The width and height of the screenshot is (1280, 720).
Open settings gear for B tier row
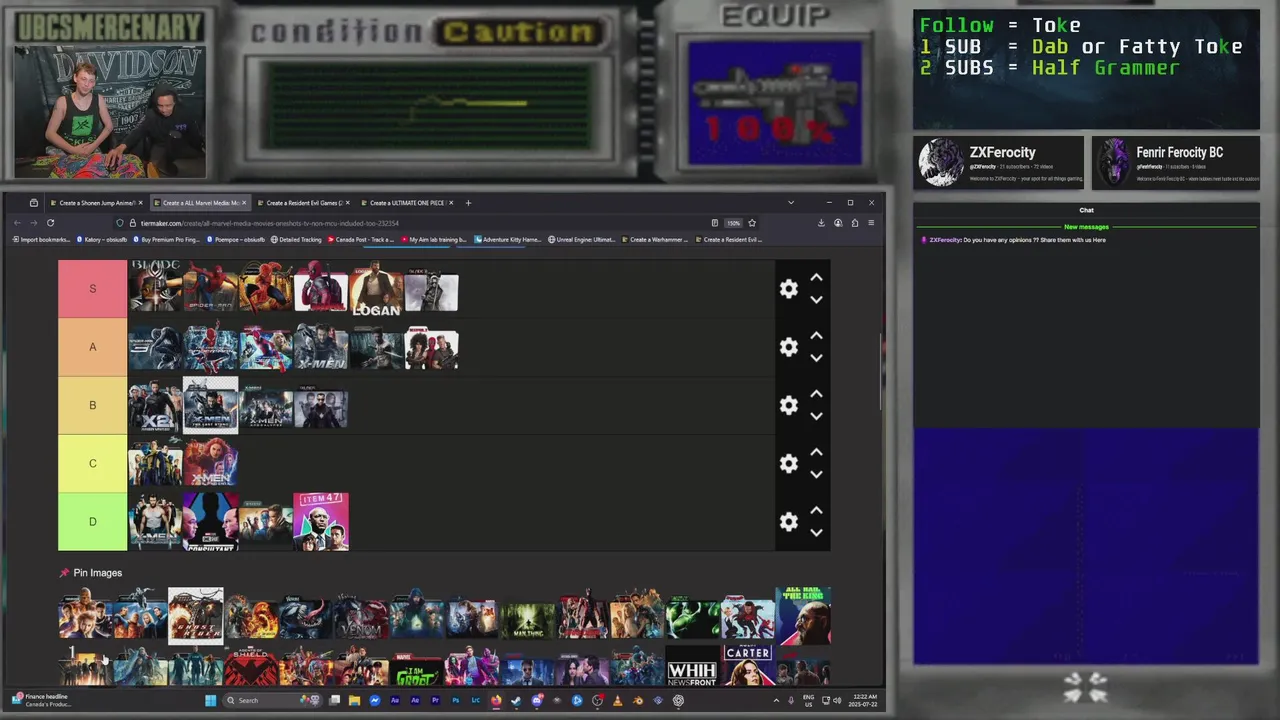tap(789, 405)
